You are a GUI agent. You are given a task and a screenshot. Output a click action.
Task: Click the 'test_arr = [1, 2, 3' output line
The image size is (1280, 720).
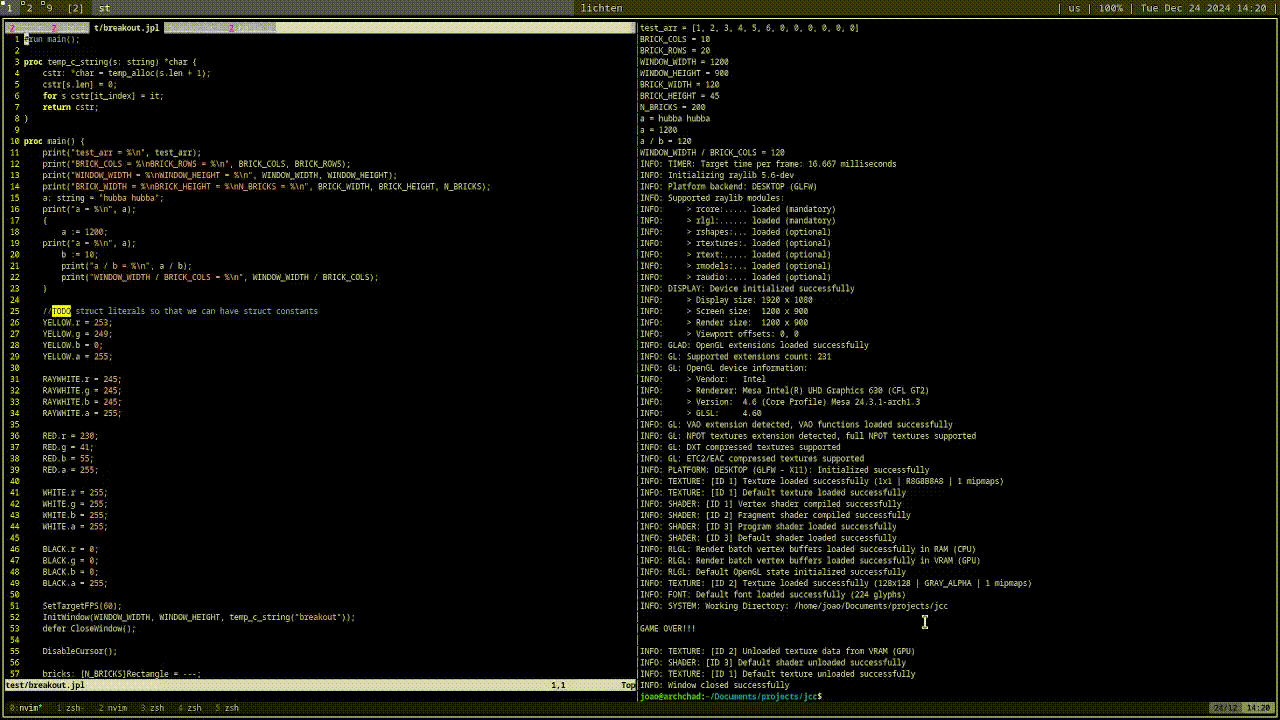pyautogui.click(x=749, y=28)
